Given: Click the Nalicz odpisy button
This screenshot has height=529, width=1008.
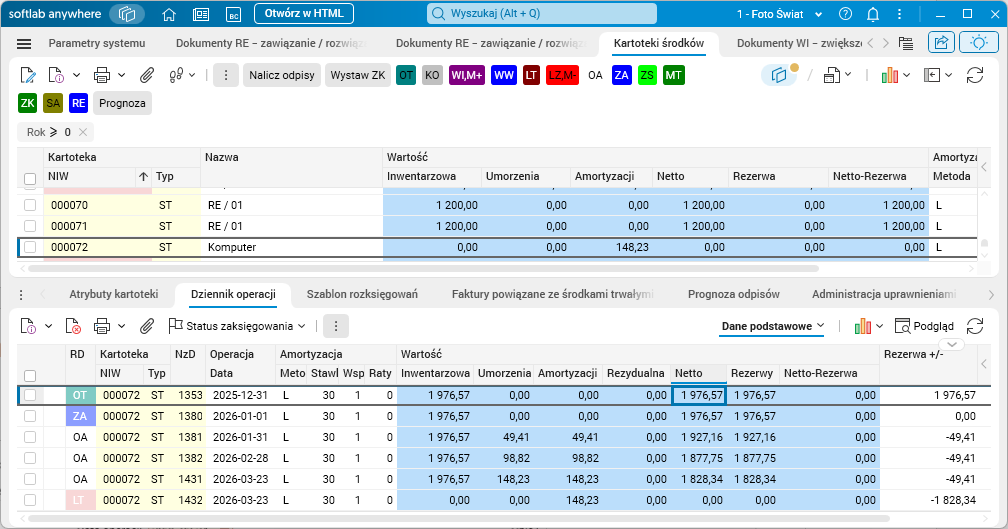Looking at the screenshot, I should tap(281, 75).
